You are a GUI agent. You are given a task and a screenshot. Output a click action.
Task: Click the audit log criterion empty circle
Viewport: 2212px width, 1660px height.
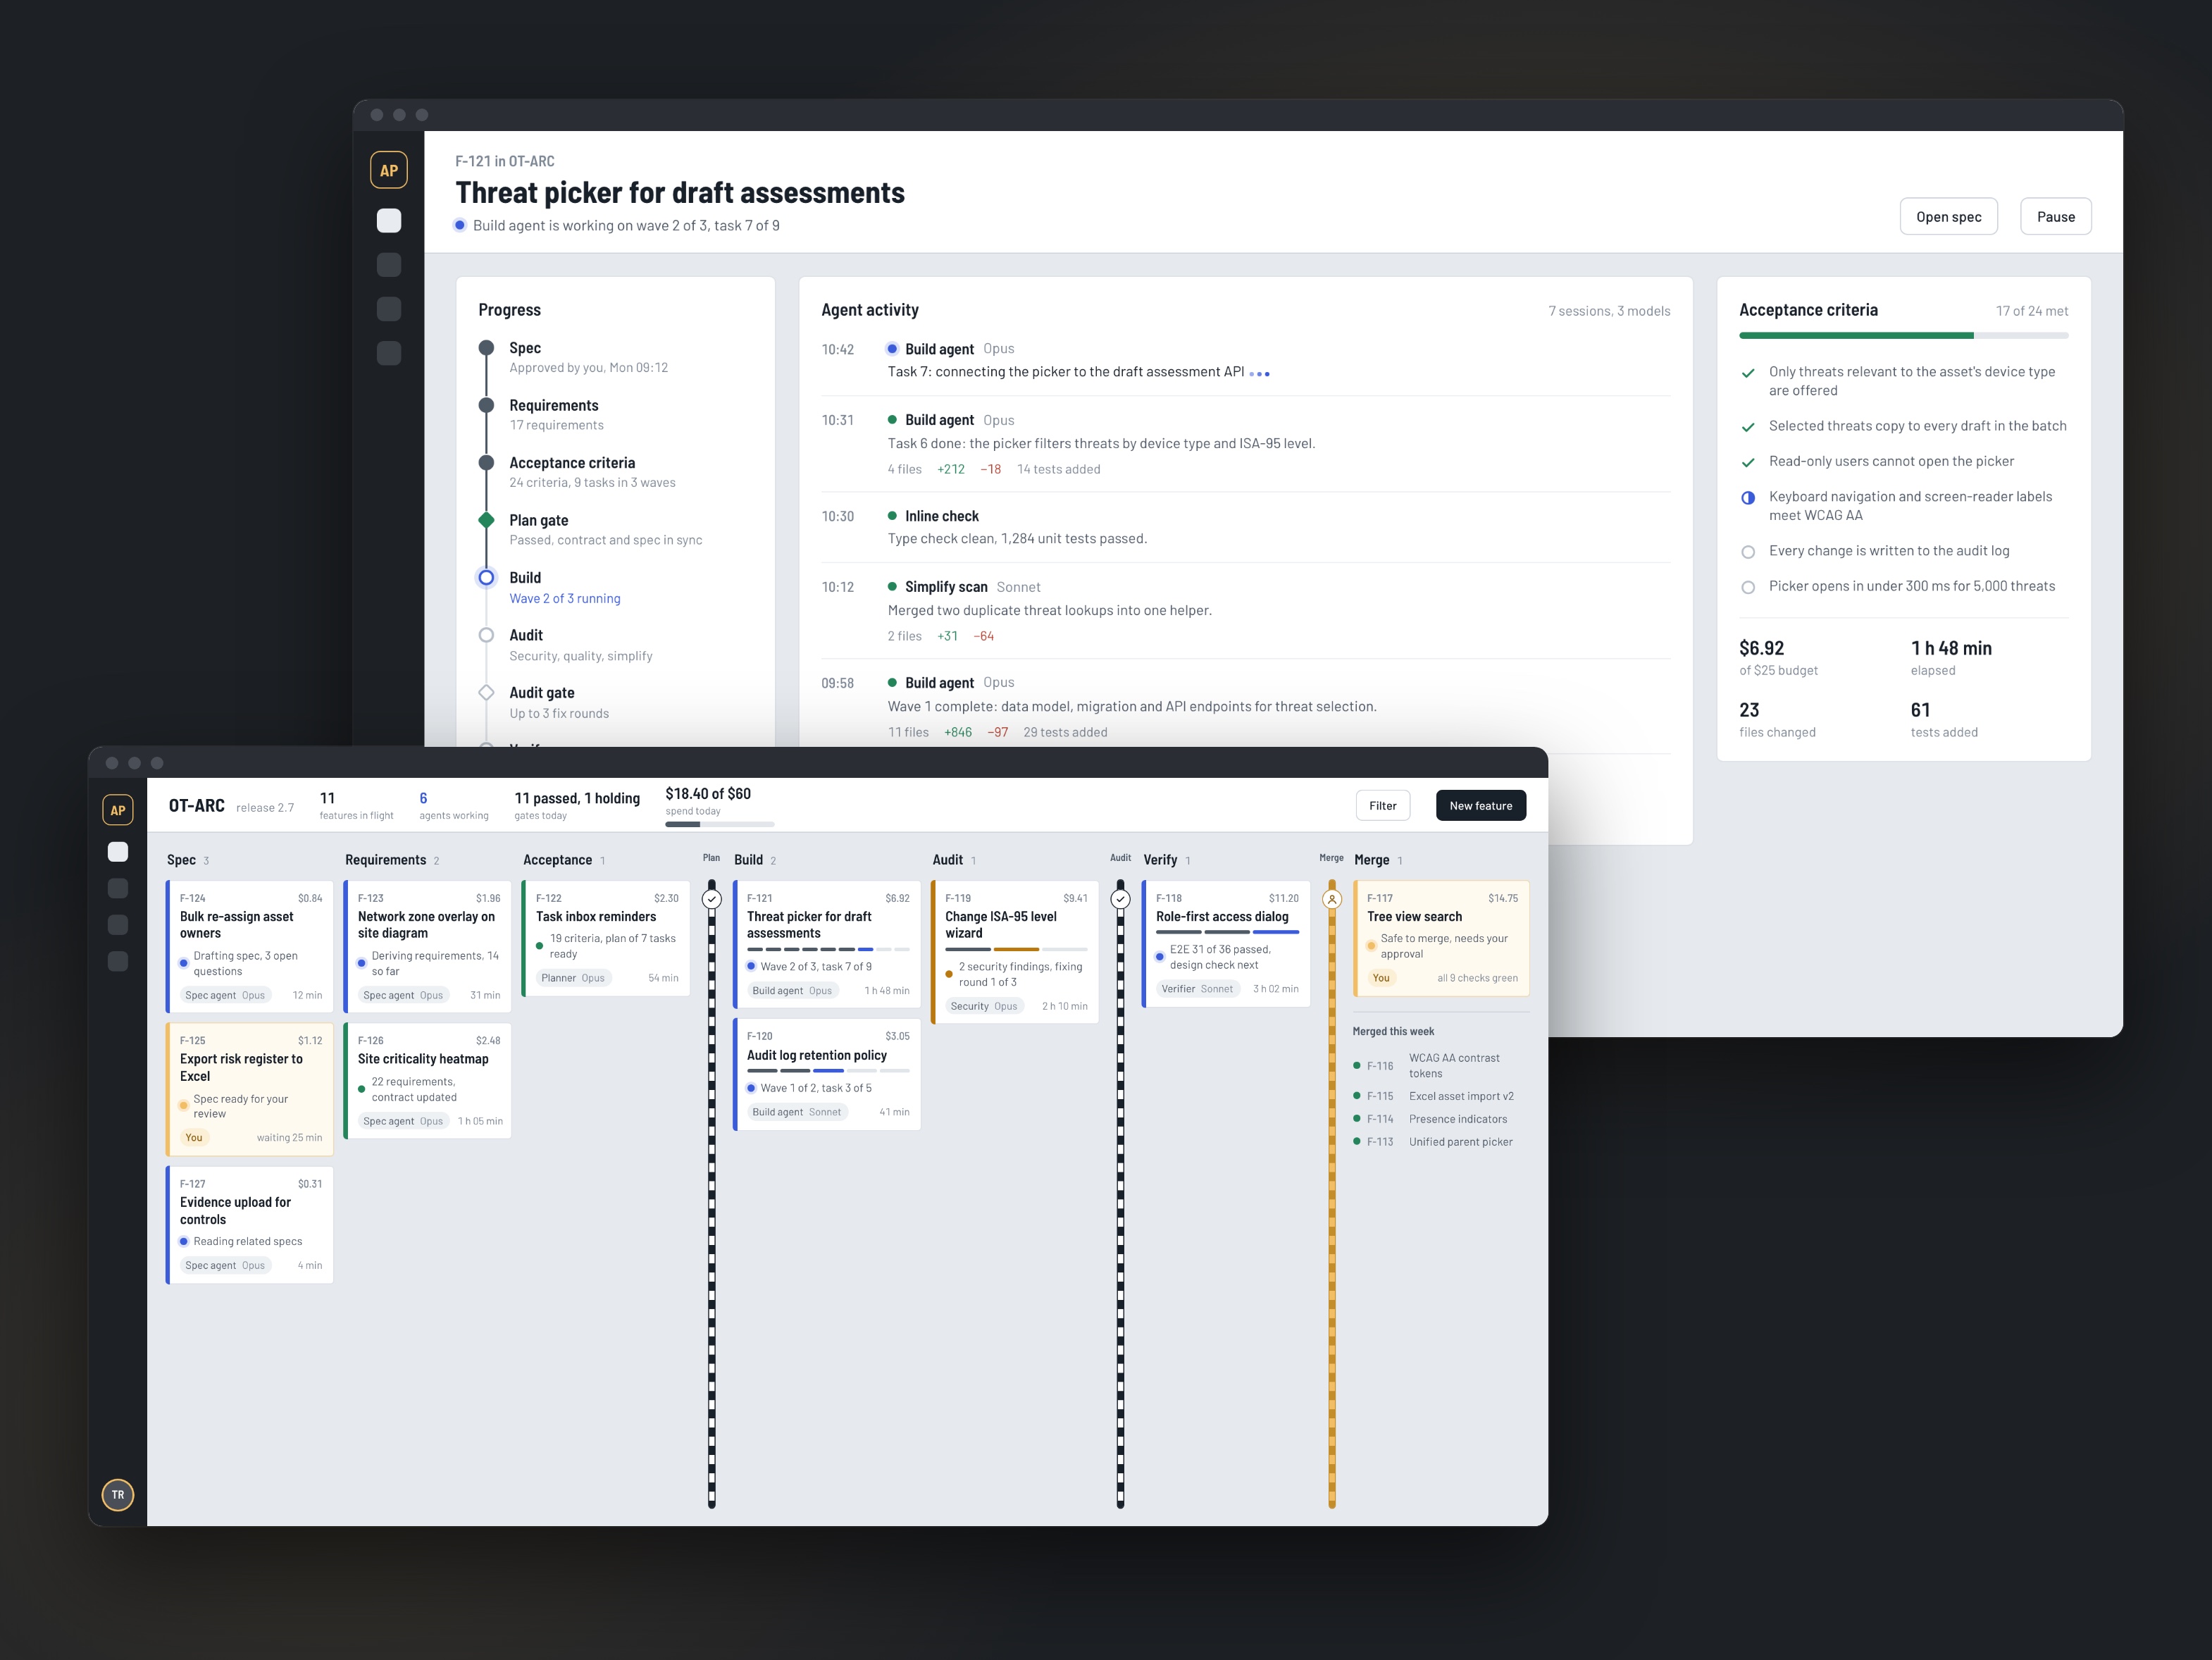click(x=1748, y=552)
